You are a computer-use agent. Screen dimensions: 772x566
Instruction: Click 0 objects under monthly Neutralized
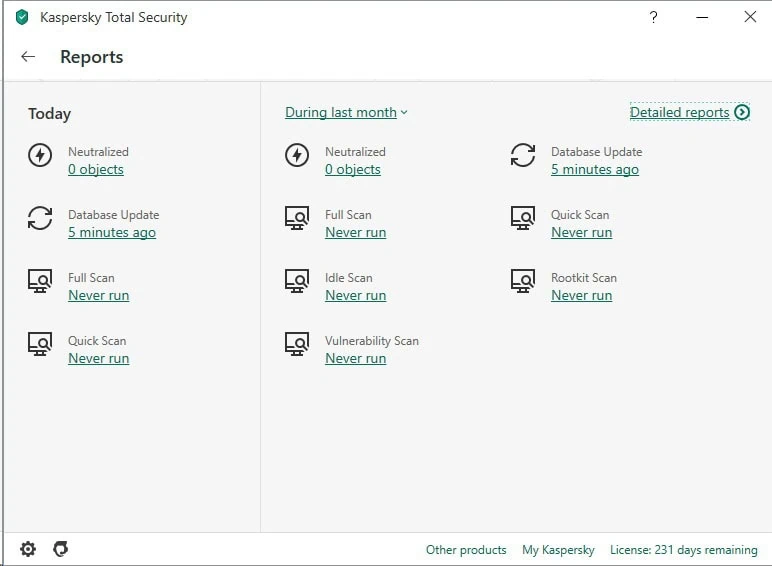click(352, 170)
